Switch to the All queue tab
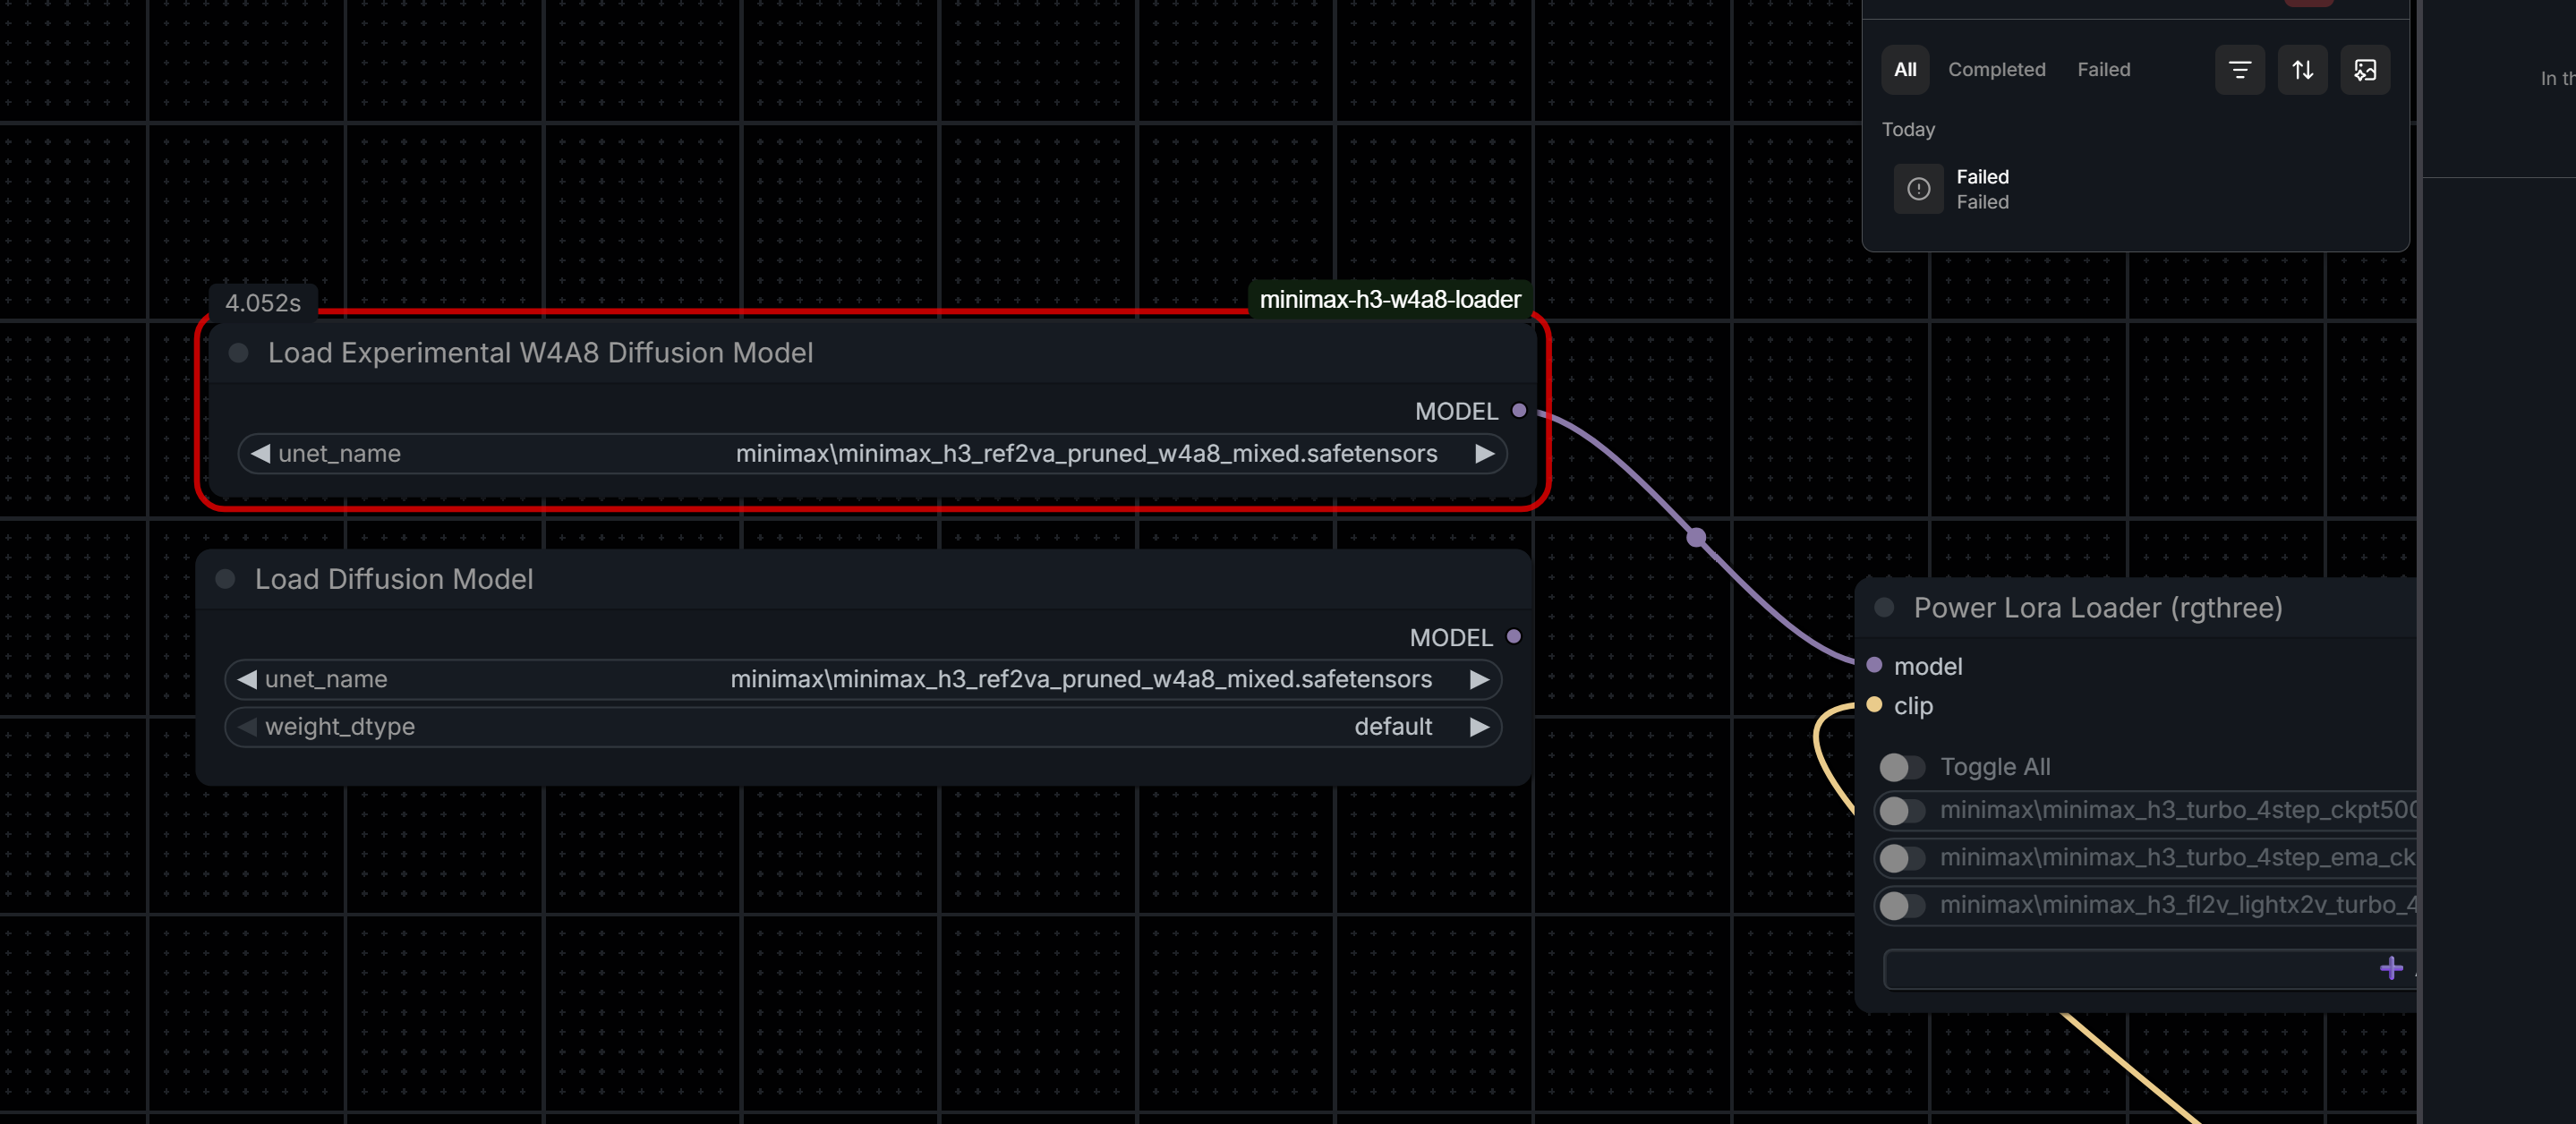The width and height of the screenshot is (2576, 1124). tap(1905, 70)
